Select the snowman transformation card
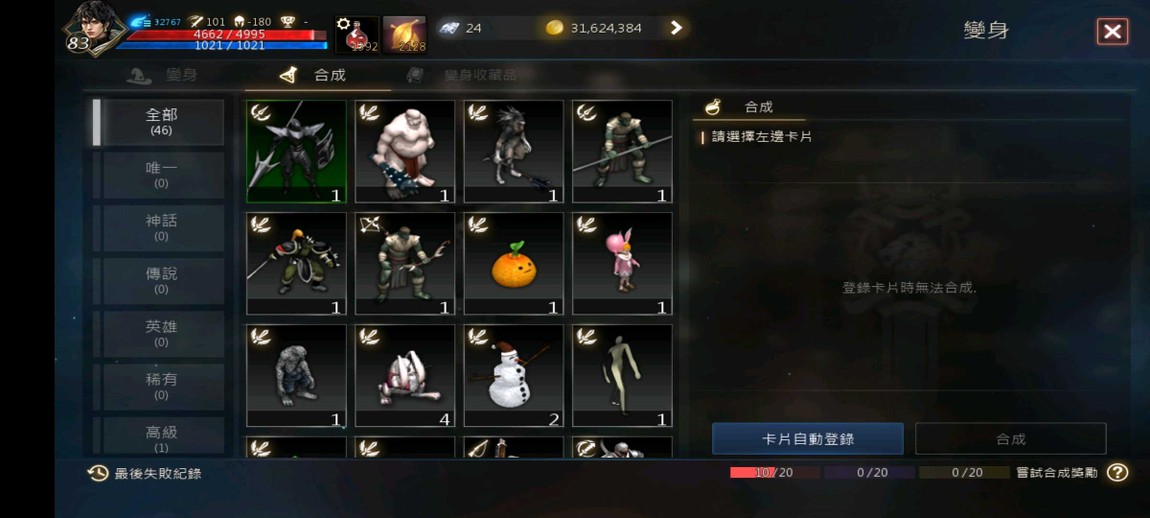1150x518 pixels. pyautogui.click(x=513, y=376)
